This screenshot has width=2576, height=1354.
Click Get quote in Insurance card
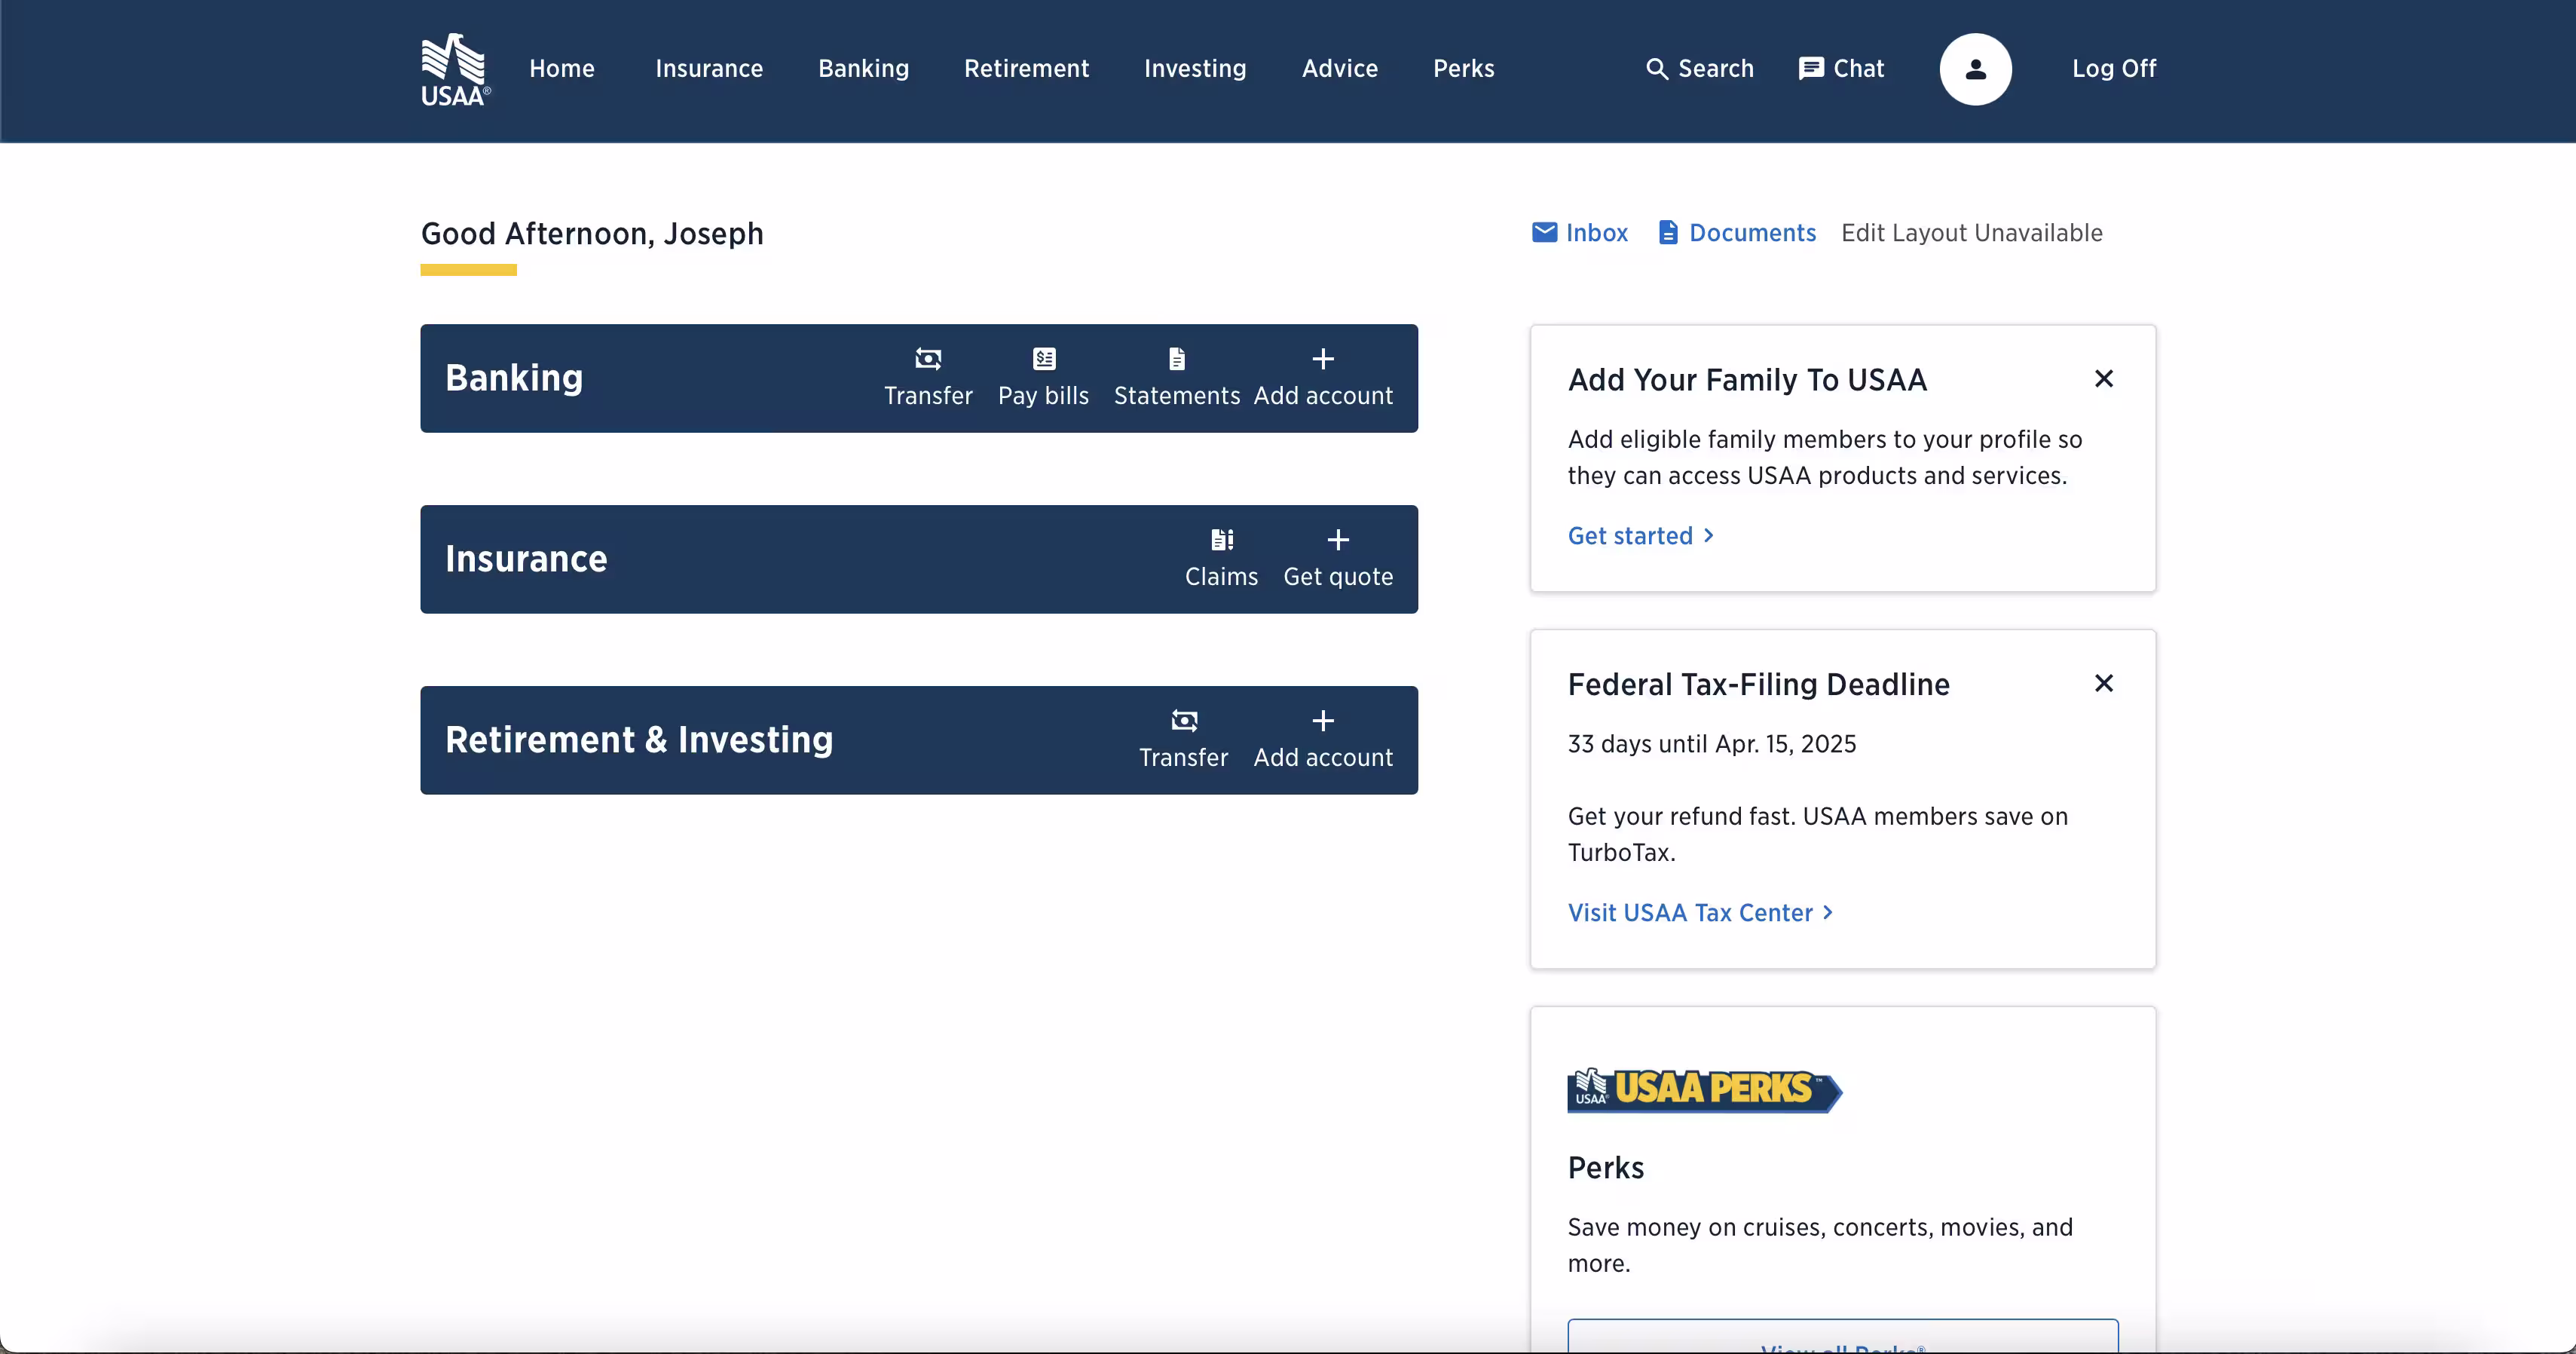point(1338,559)
